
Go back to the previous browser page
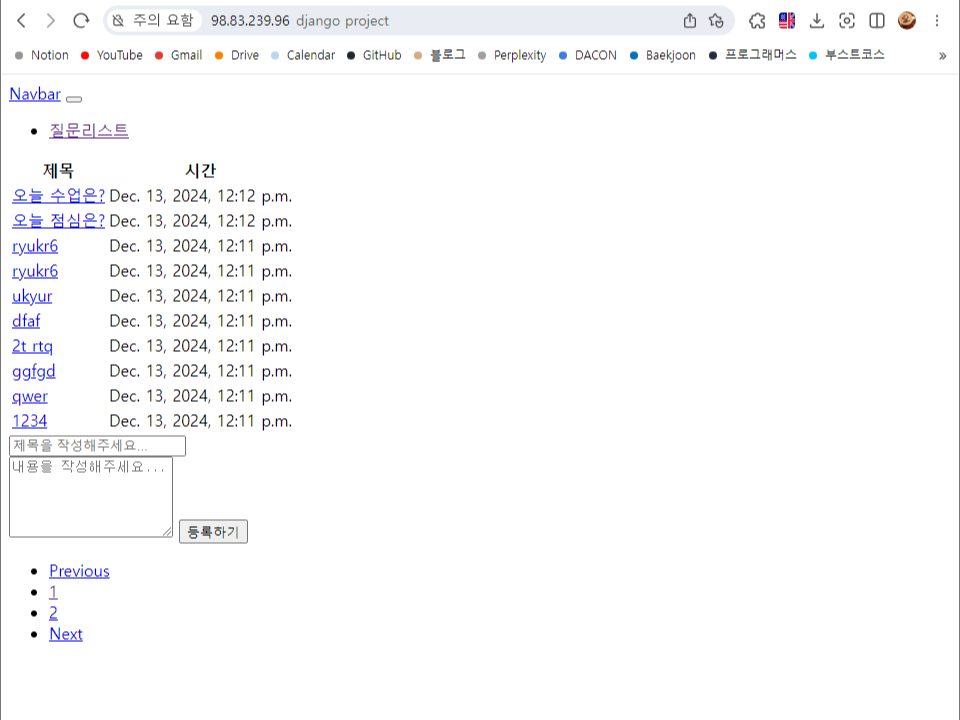click(x=21, y=21)
